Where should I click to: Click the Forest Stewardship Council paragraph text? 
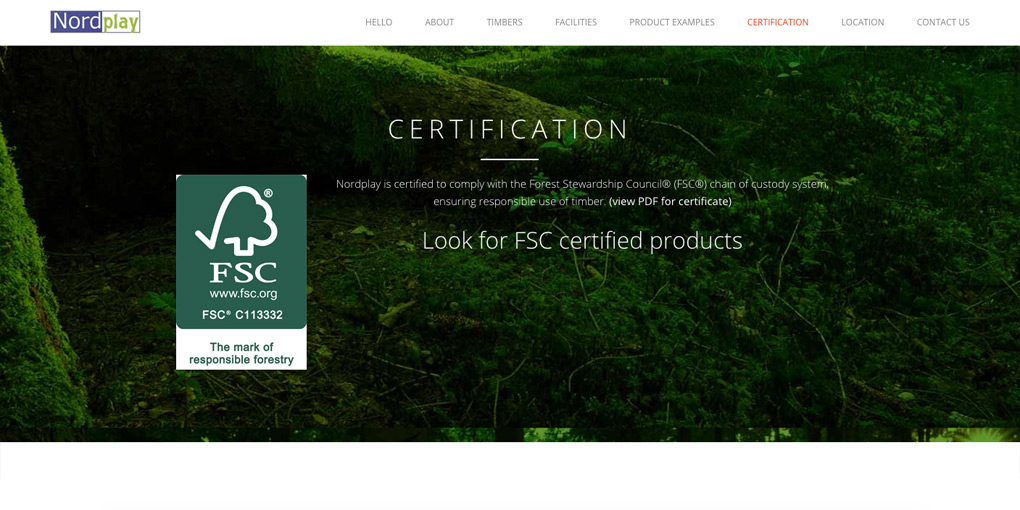coord(582,193)
